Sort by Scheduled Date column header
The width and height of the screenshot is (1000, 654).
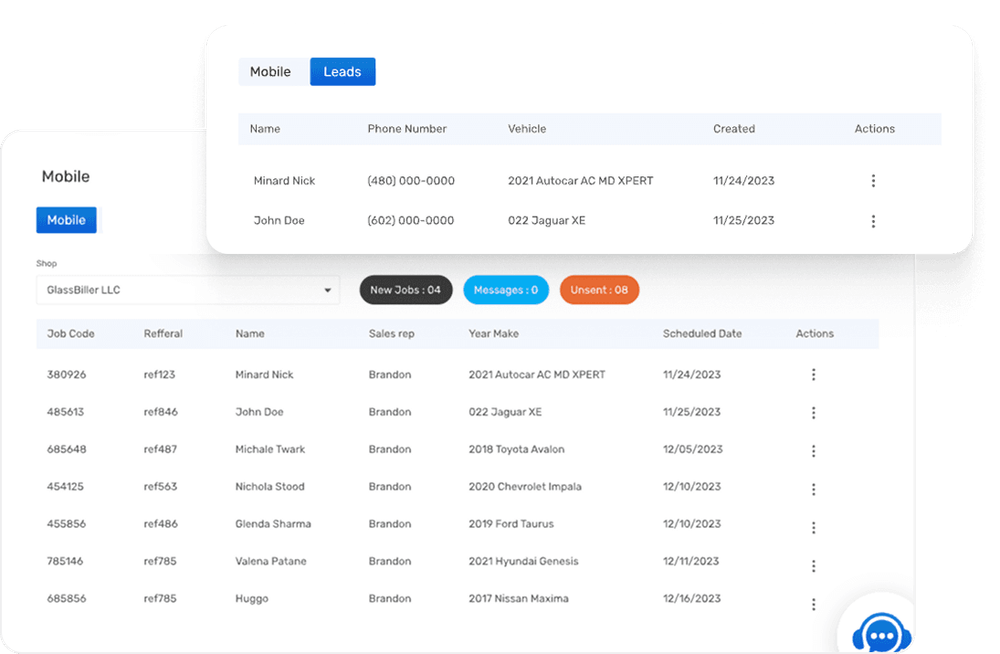click(x=702, y=334)
